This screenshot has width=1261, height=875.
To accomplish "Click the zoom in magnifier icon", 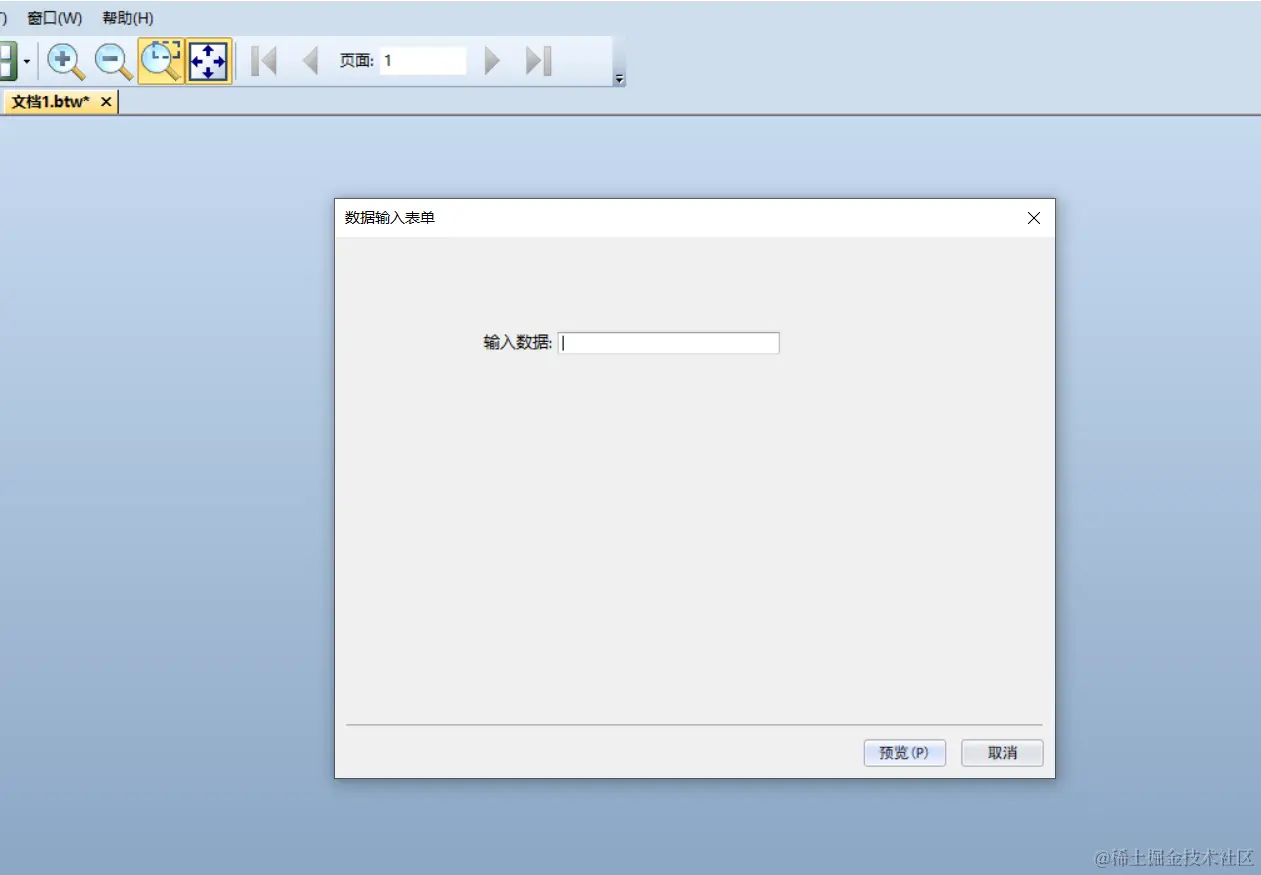I will coord(66,61).
